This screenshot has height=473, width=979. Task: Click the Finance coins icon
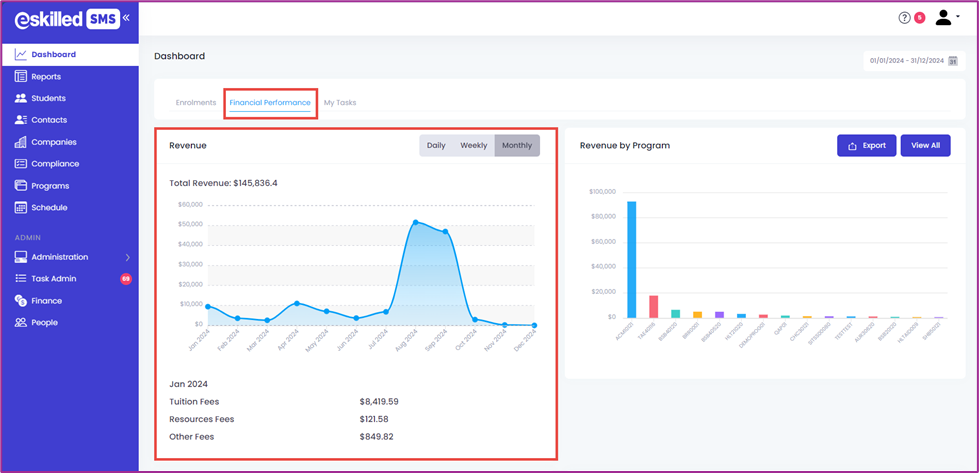tap(21, 300)
